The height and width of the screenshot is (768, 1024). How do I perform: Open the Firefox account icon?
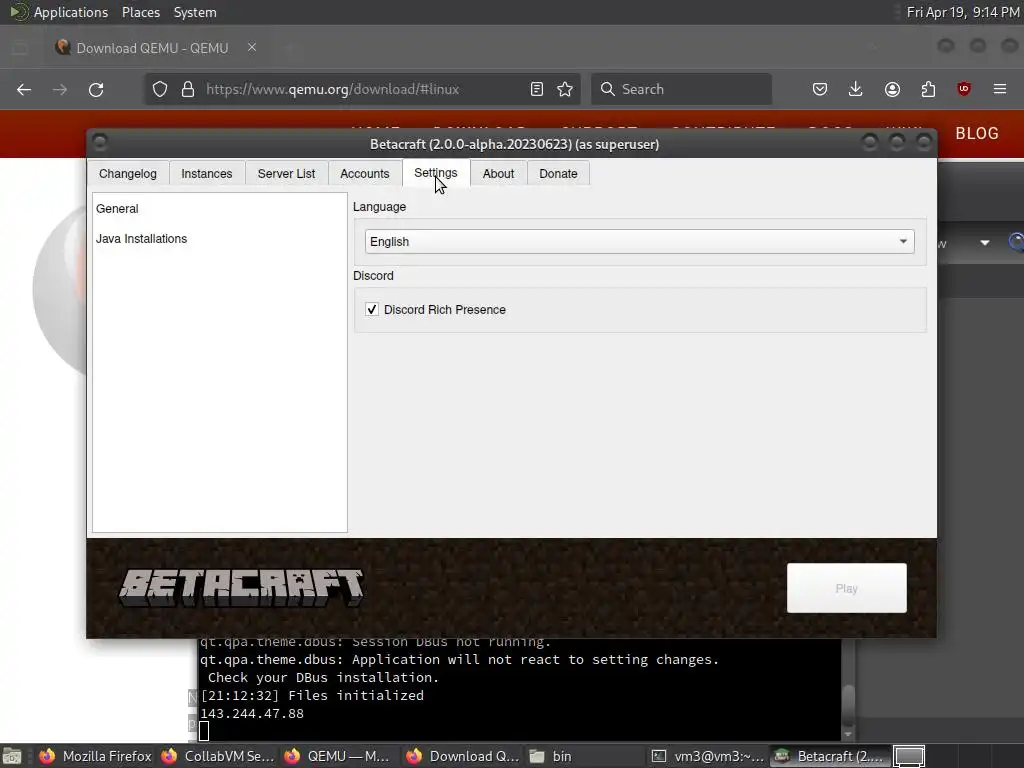coord(892,89)
